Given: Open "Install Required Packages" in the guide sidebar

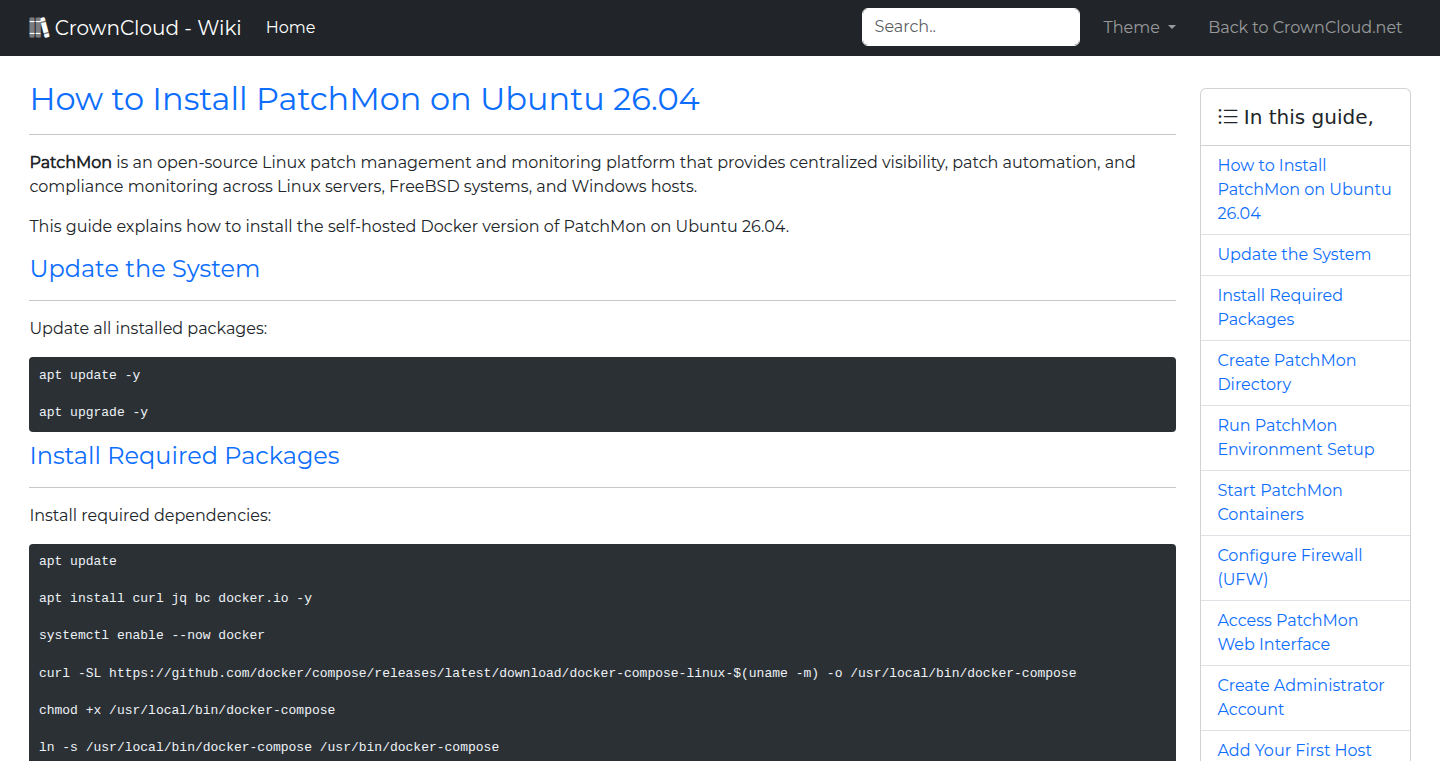Looking at the screenshot, I should [1280, 307].
